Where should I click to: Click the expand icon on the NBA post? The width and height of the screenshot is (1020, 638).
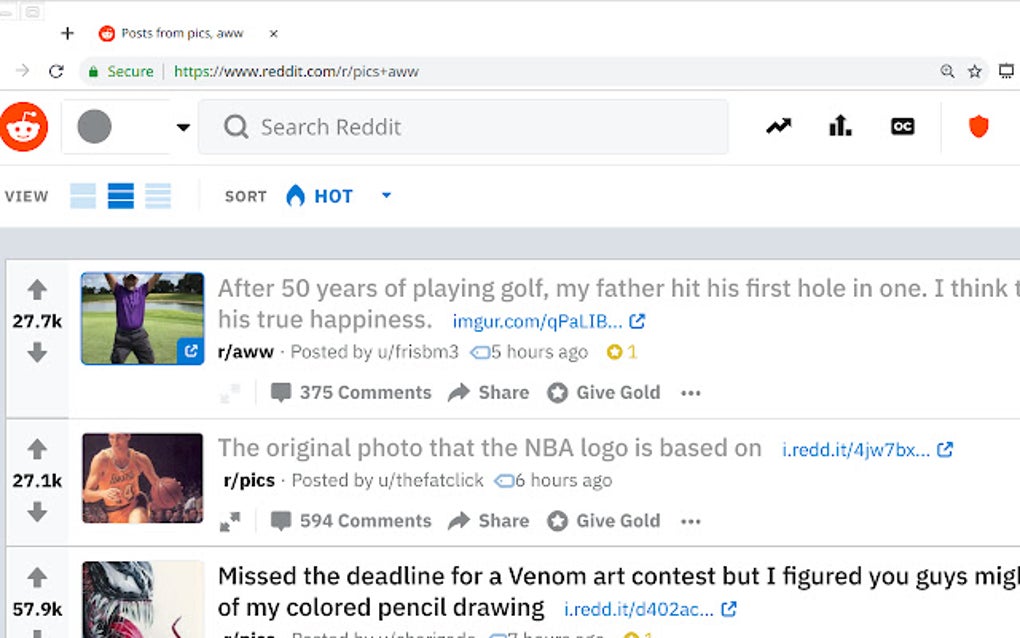230,521
